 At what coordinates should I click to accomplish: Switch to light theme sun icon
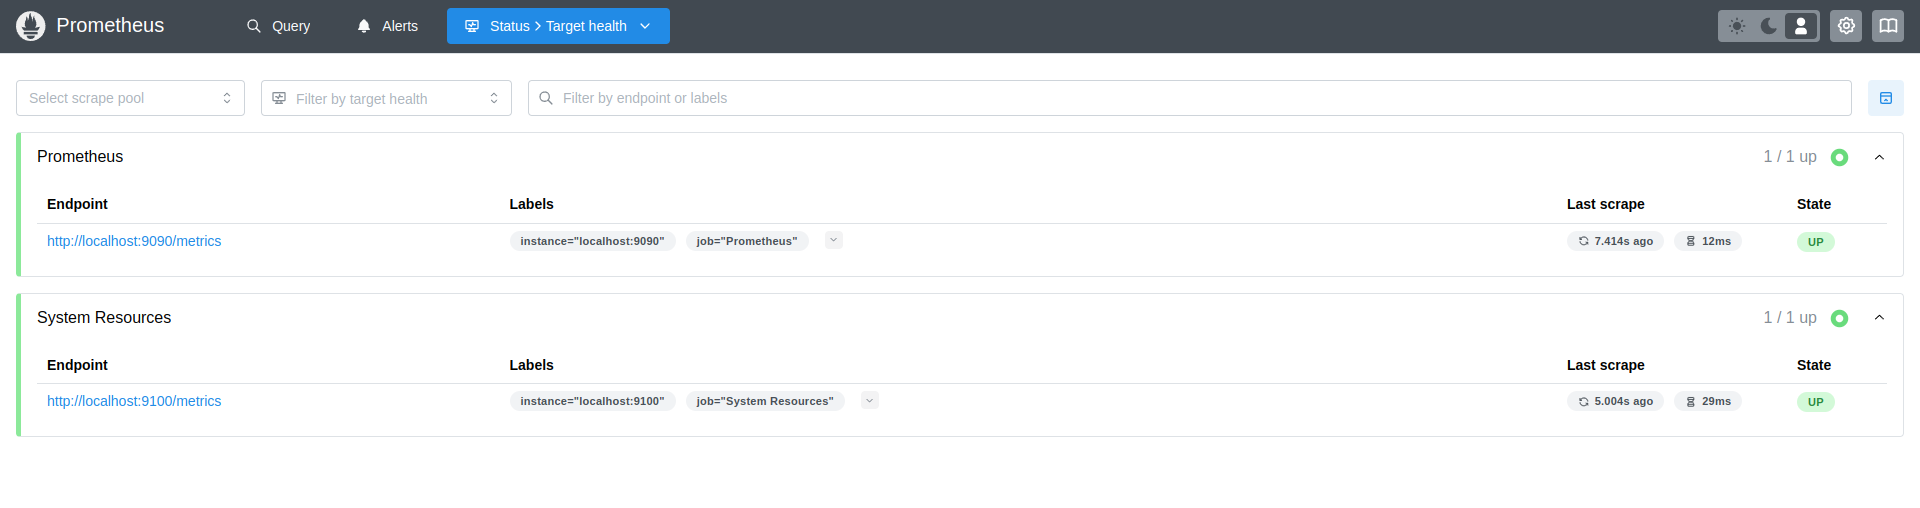tap(1737, 26)
